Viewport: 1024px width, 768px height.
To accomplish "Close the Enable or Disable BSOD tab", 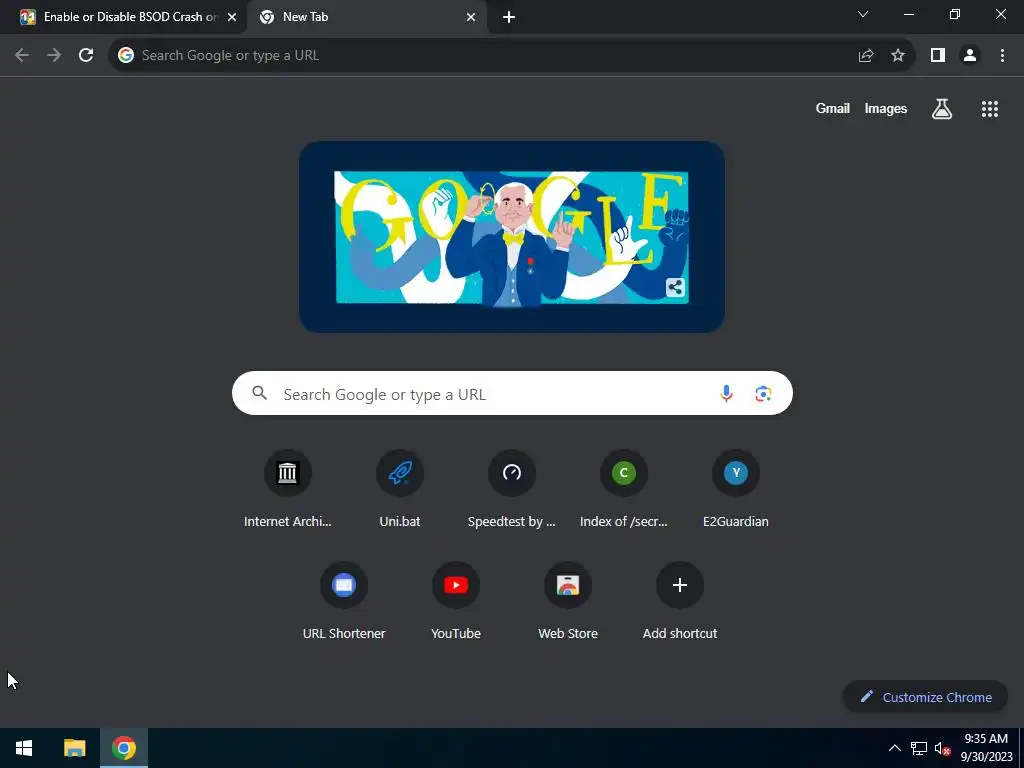I will tap(232, 18).
